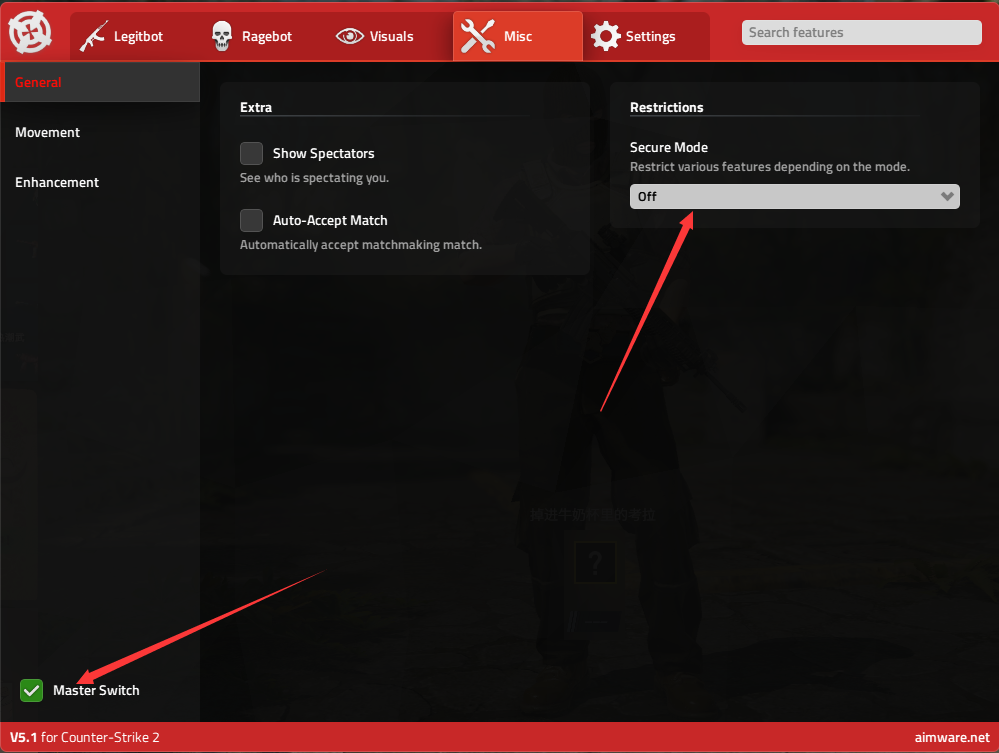This screenshot has height=753, width=999.
Task: Click the Visuals tab label text
Action: coord(391,37)
